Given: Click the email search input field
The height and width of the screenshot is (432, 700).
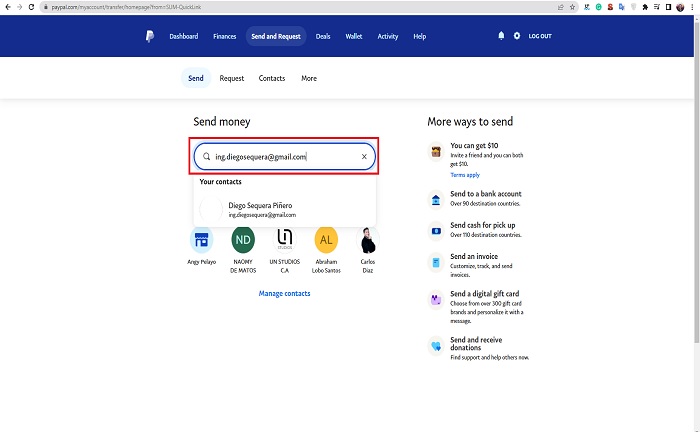Looking at the screenshot, I should click(285, 157).
